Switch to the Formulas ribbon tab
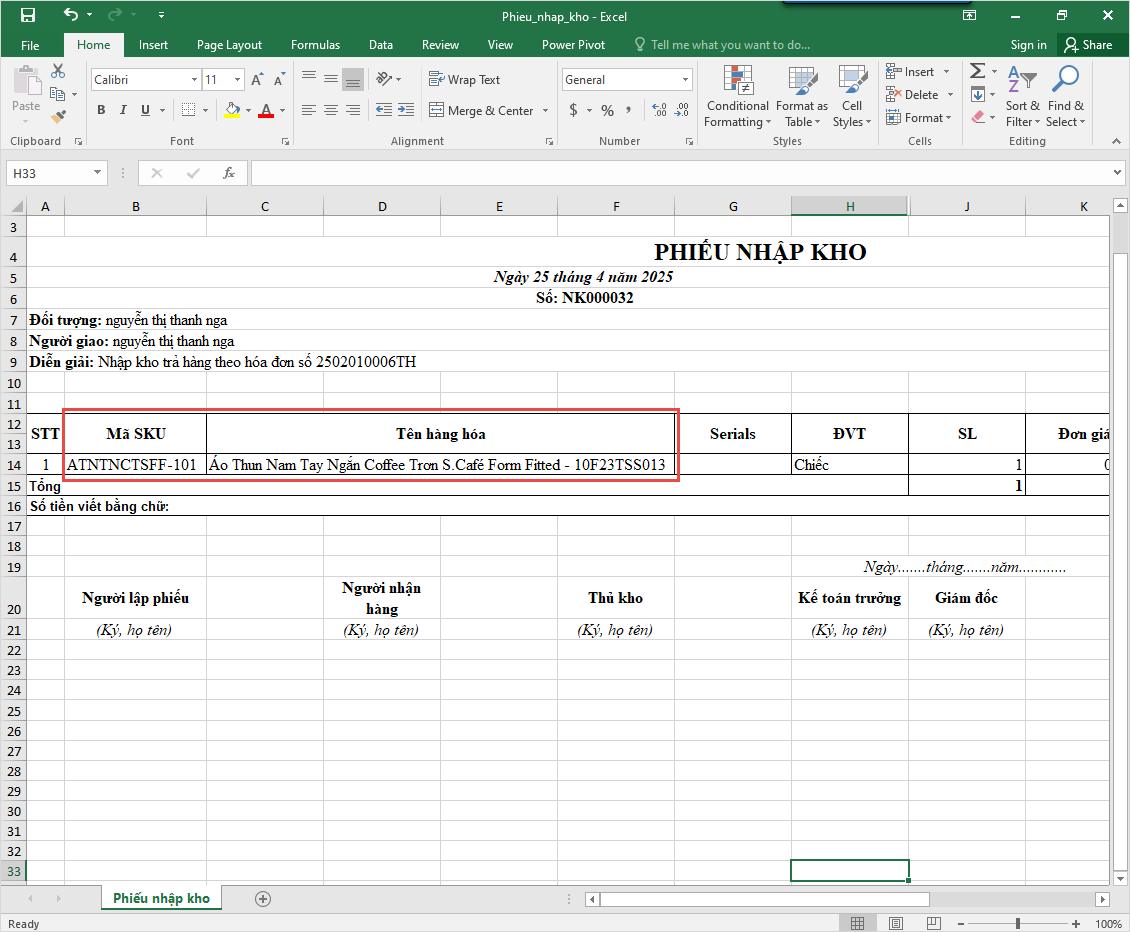The height and width of the screenshot is (932, 1130). pos(315,45)
